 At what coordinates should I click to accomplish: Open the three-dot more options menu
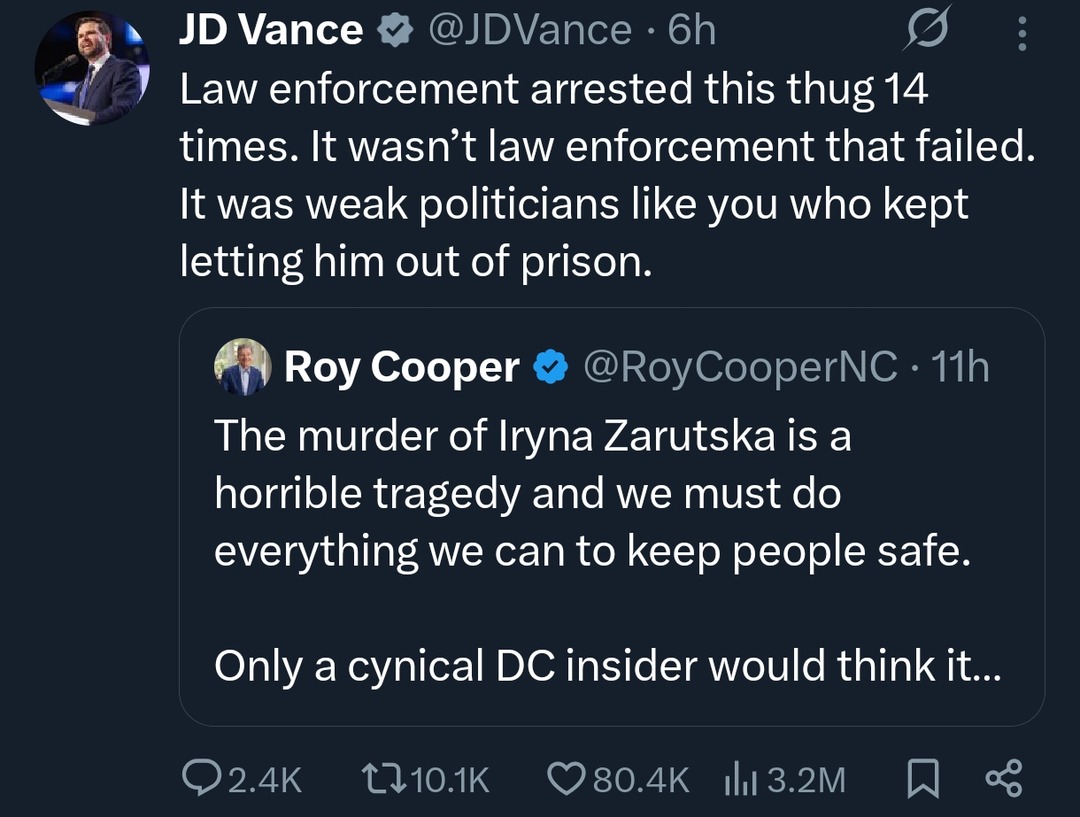(1021, 33)
